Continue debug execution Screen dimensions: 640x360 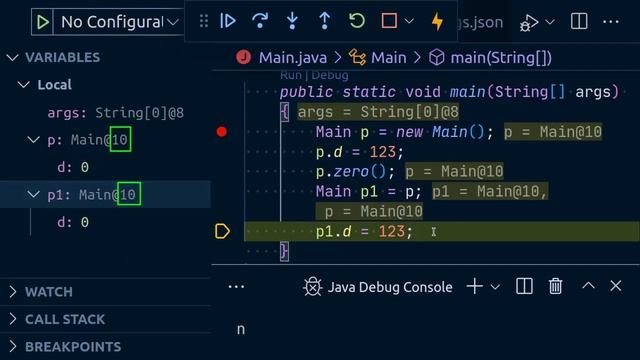pyautogui.click(x=228, y=21)
